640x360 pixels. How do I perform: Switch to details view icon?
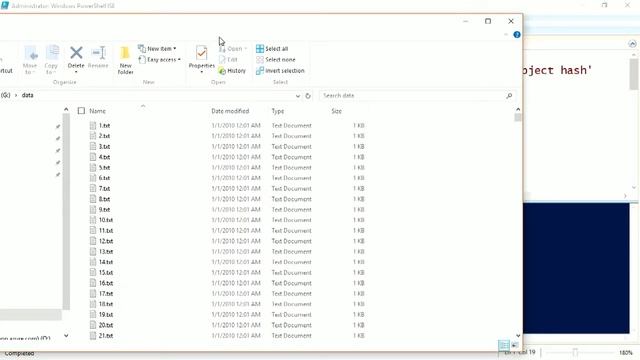[x=504, y=345]
